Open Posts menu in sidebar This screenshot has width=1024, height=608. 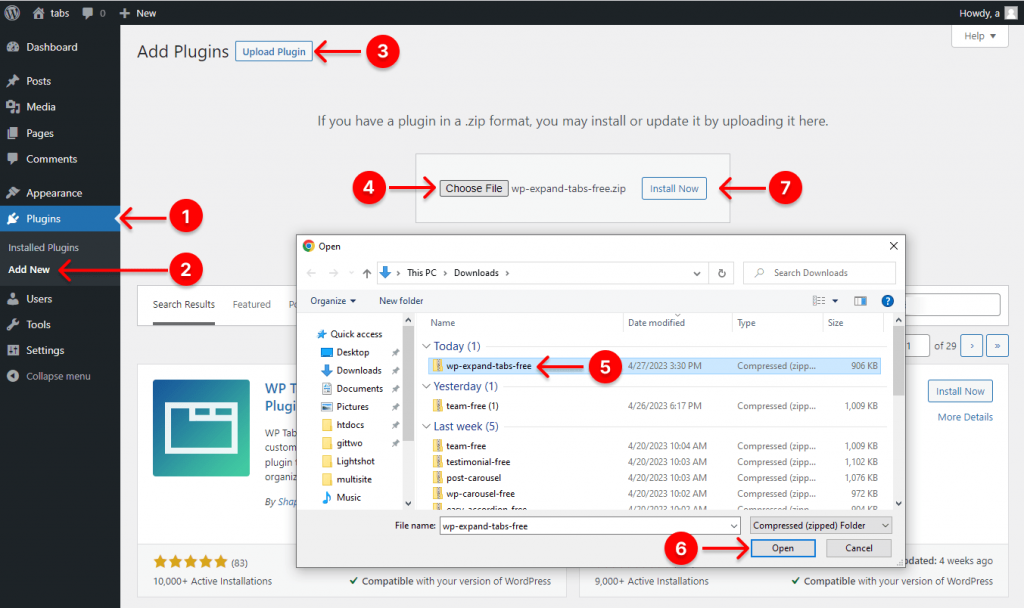click(x=39, y=81)
